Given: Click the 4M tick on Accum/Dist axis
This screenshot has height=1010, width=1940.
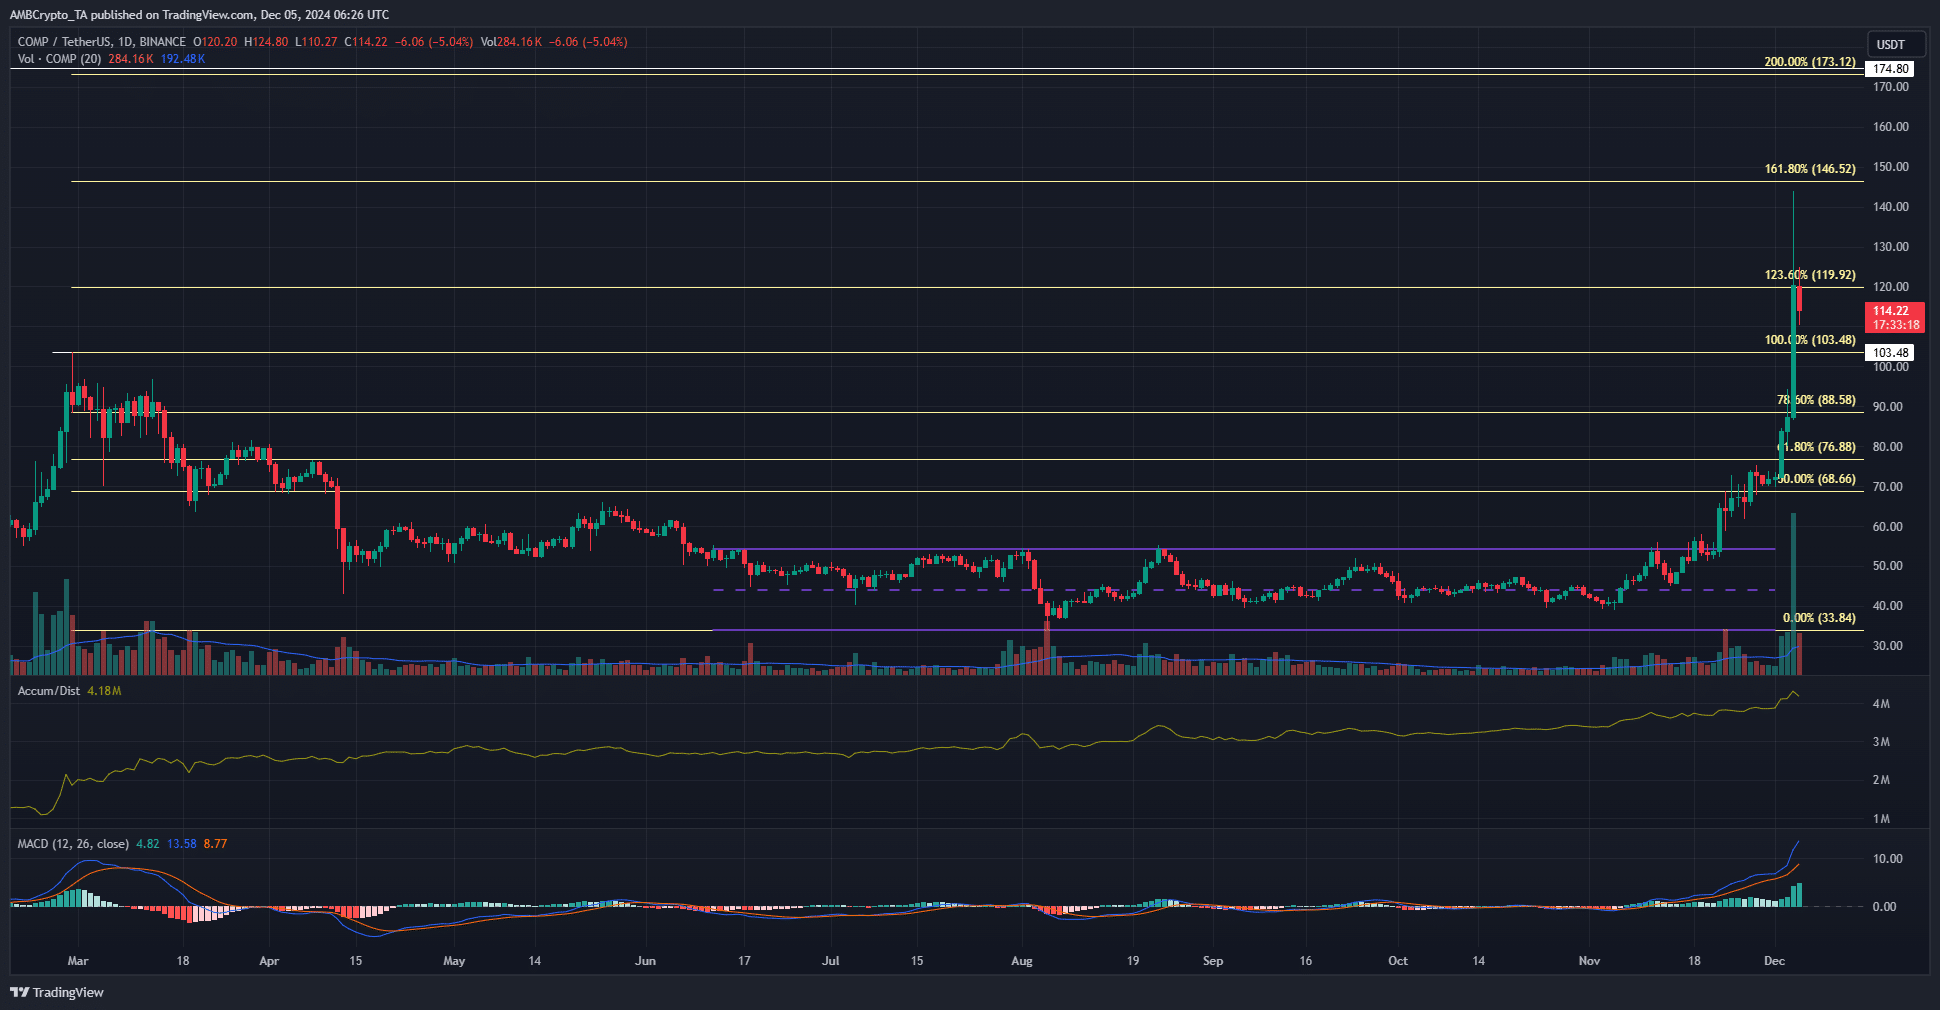Looking at the screenshot, I should click(x=1881, y=704).
